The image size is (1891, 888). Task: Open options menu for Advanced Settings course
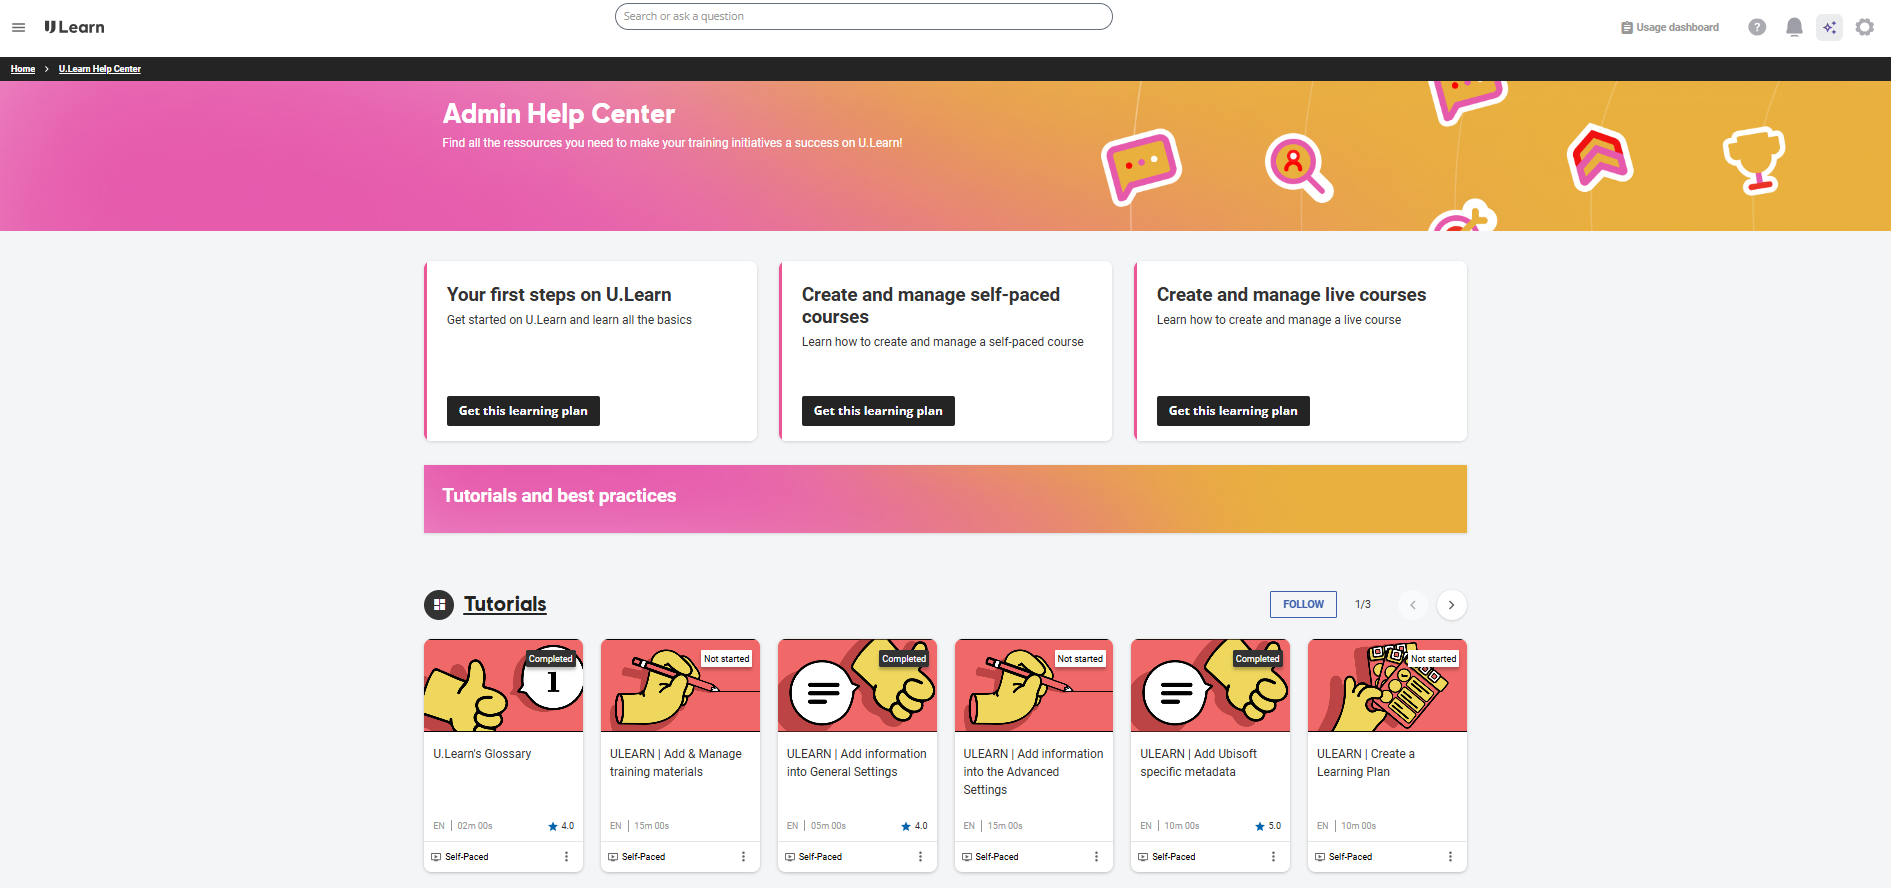[1096, 857]
